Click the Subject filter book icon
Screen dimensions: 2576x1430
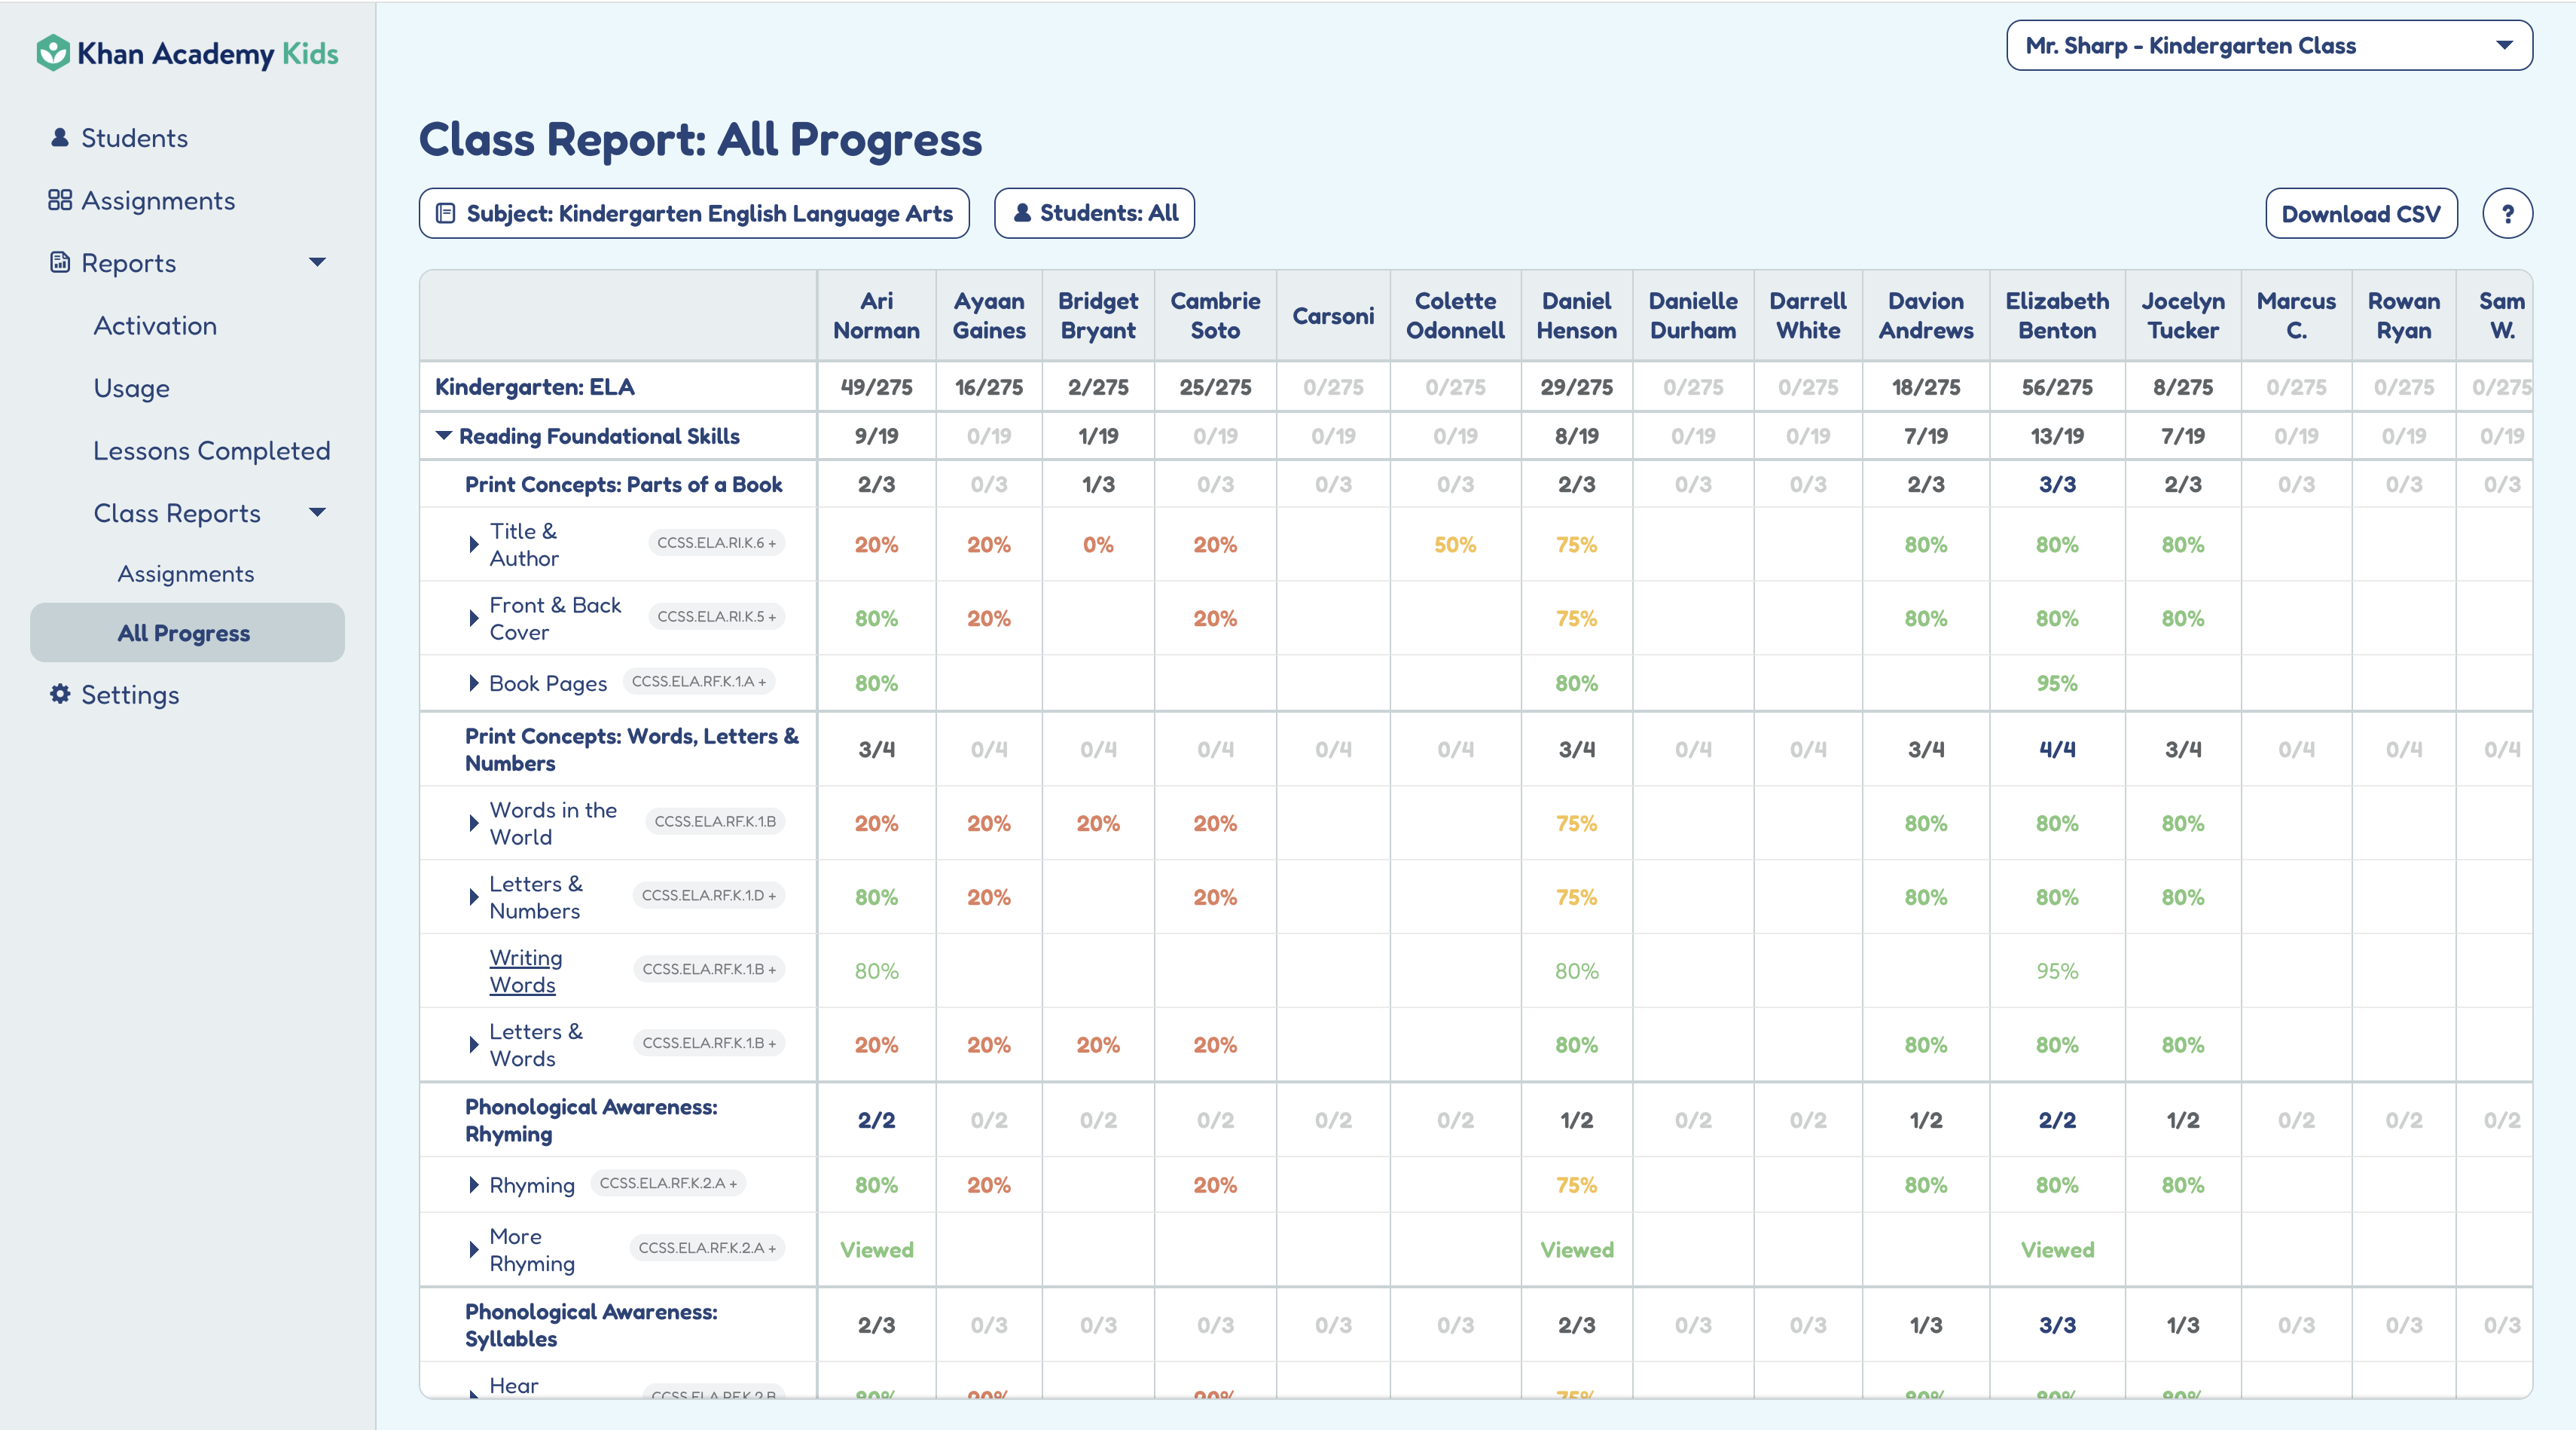point(446,214)
